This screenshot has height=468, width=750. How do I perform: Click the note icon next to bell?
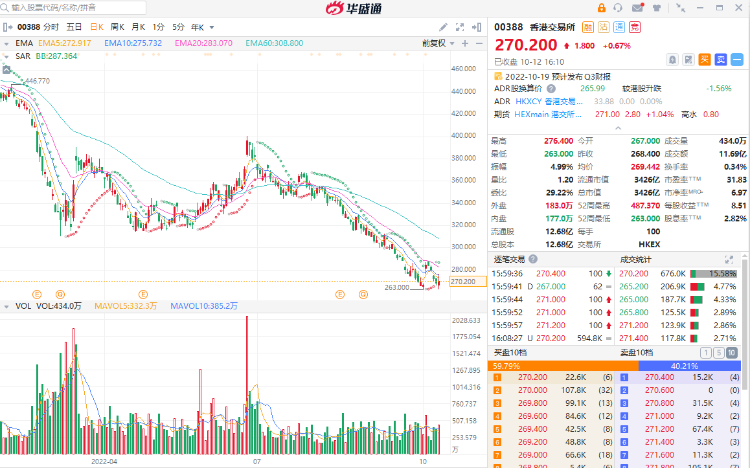[688, 60]
